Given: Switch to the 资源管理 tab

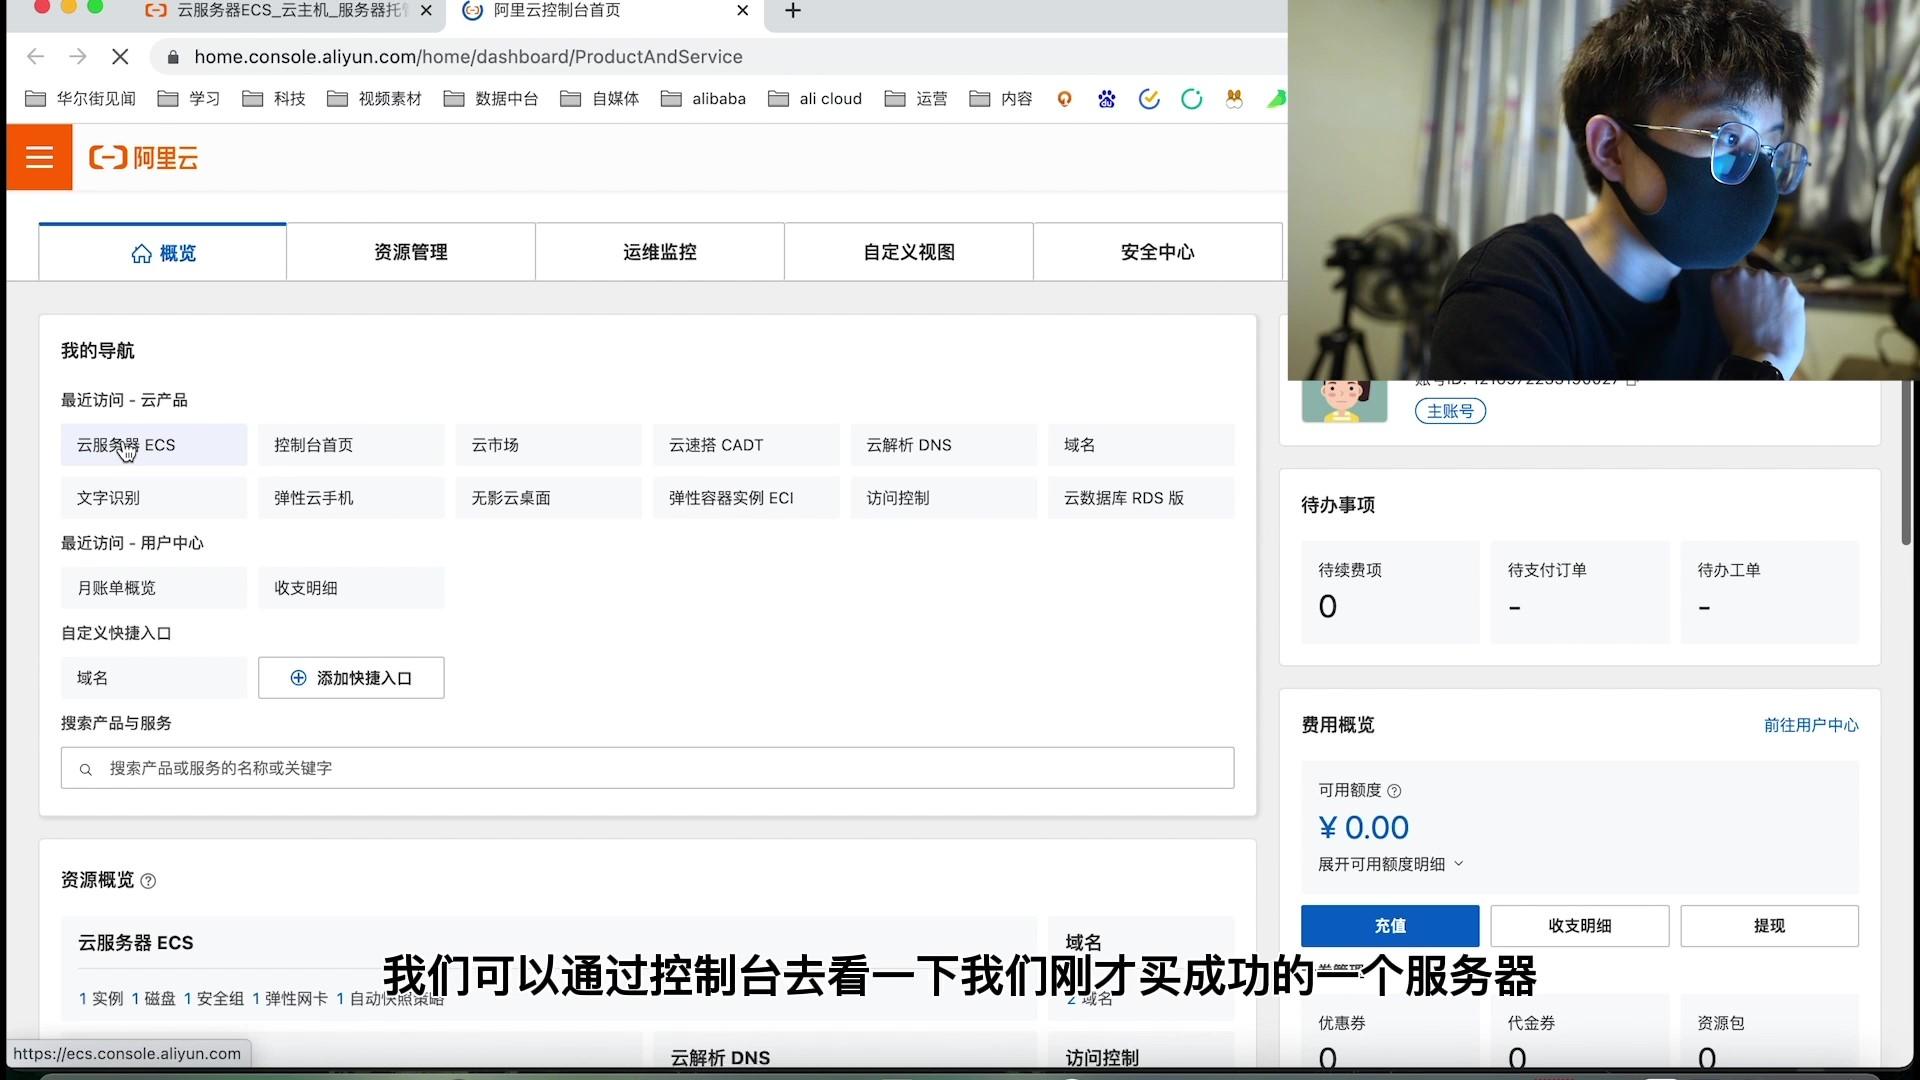Looking at the screenshot, I should [411, 253].
